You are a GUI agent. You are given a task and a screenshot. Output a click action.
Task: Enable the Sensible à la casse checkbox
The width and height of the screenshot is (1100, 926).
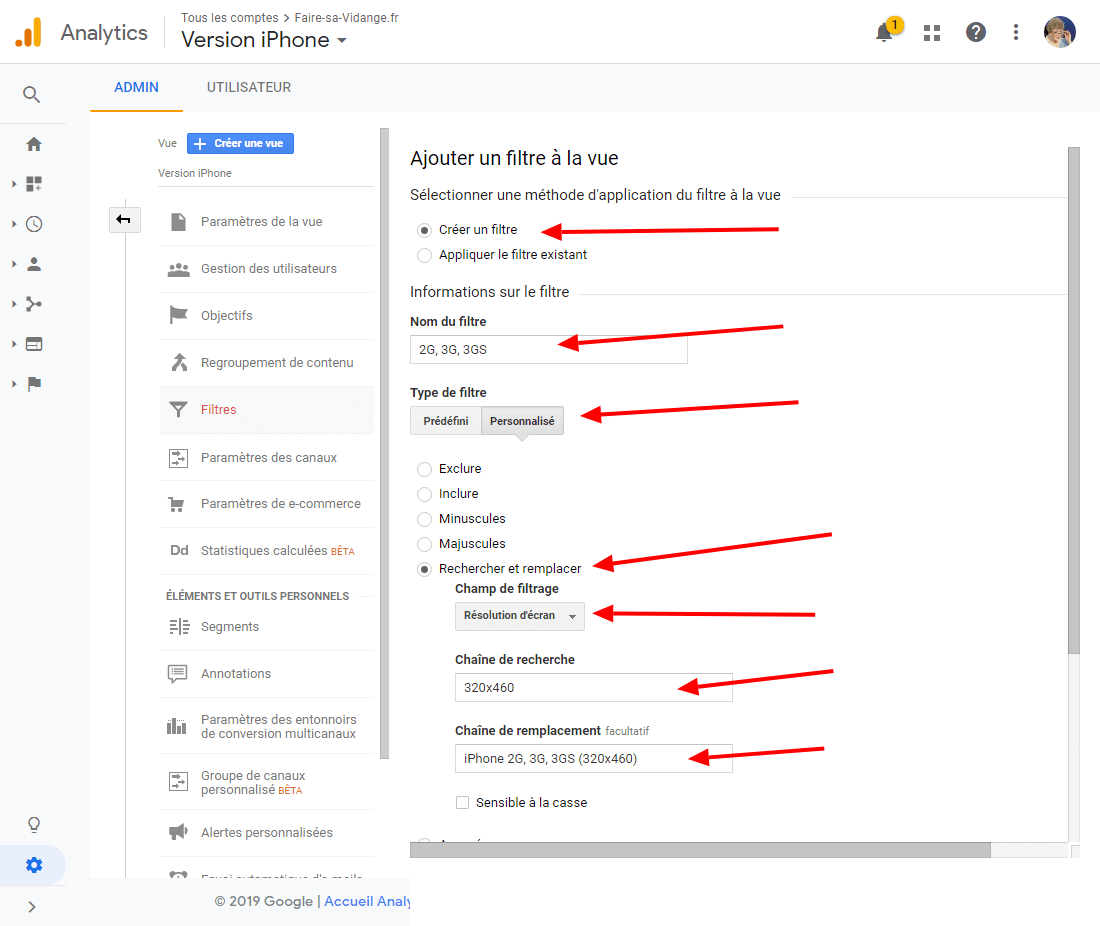tap(462, 803)
